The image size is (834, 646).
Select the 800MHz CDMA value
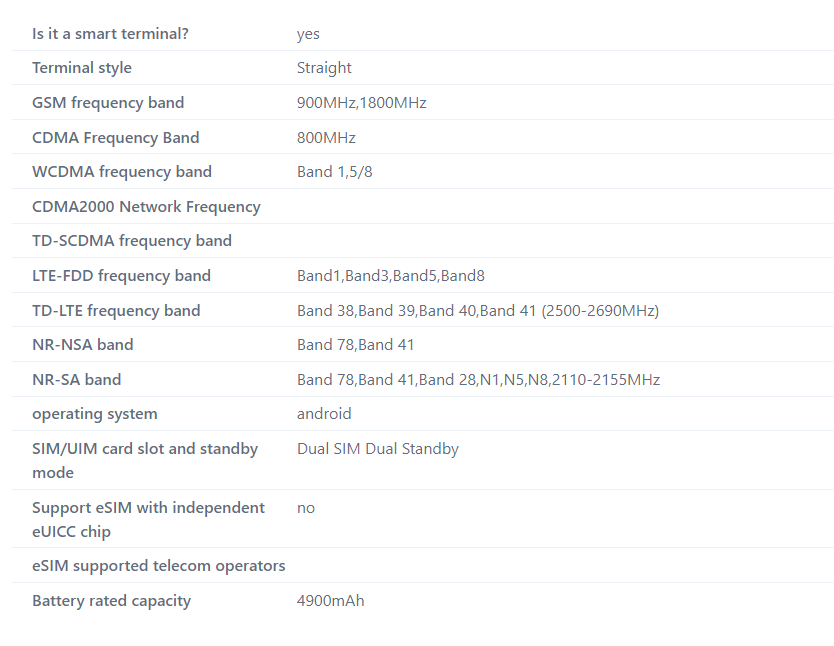click(x=326, y=138)
